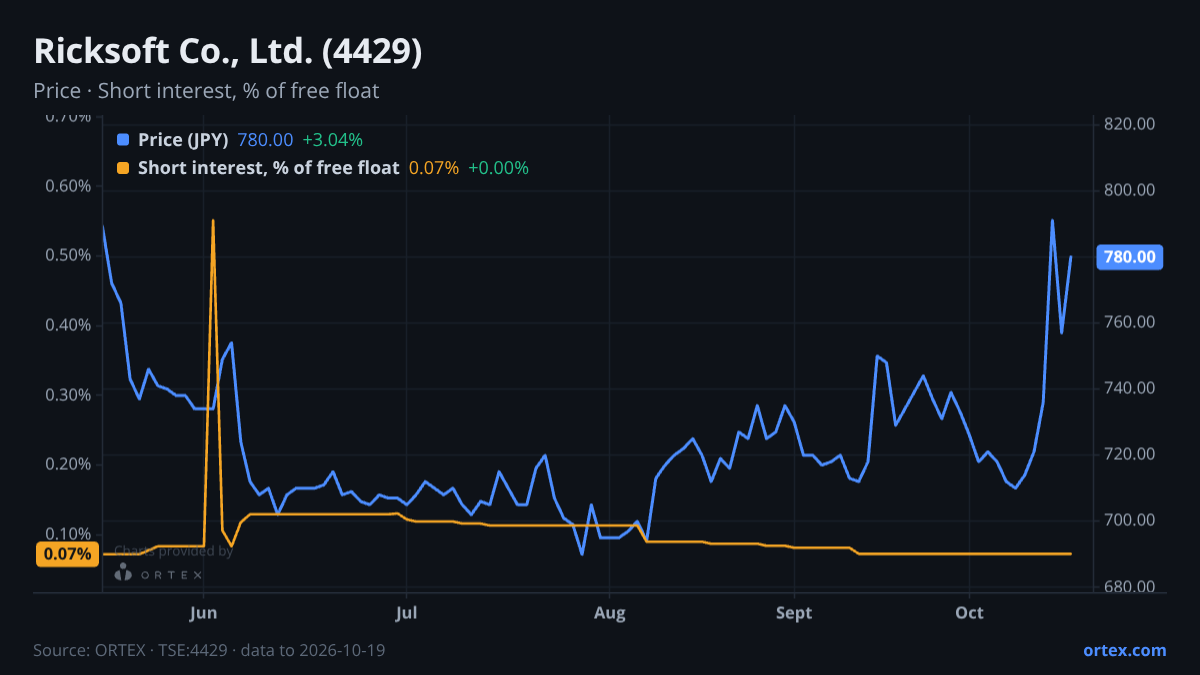This screenshot has height=675, width=1200.
Task: Click the 820.00 right axis label
Action: (x=1130, y=124)
